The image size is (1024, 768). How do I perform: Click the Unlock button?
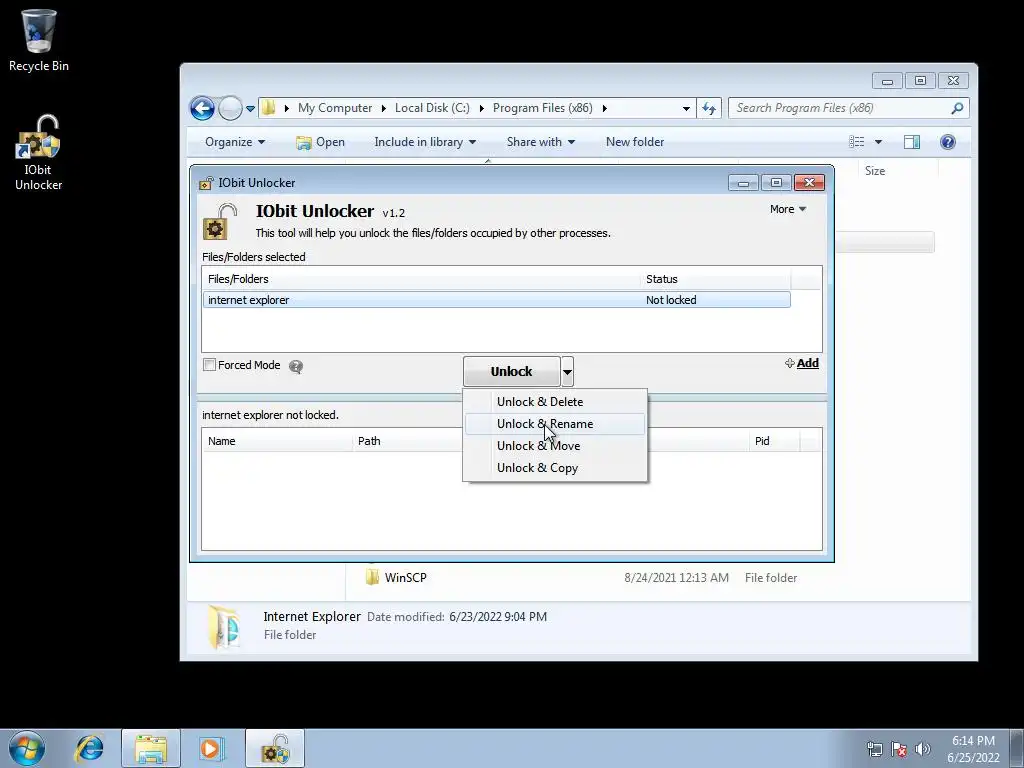(511, 372)
